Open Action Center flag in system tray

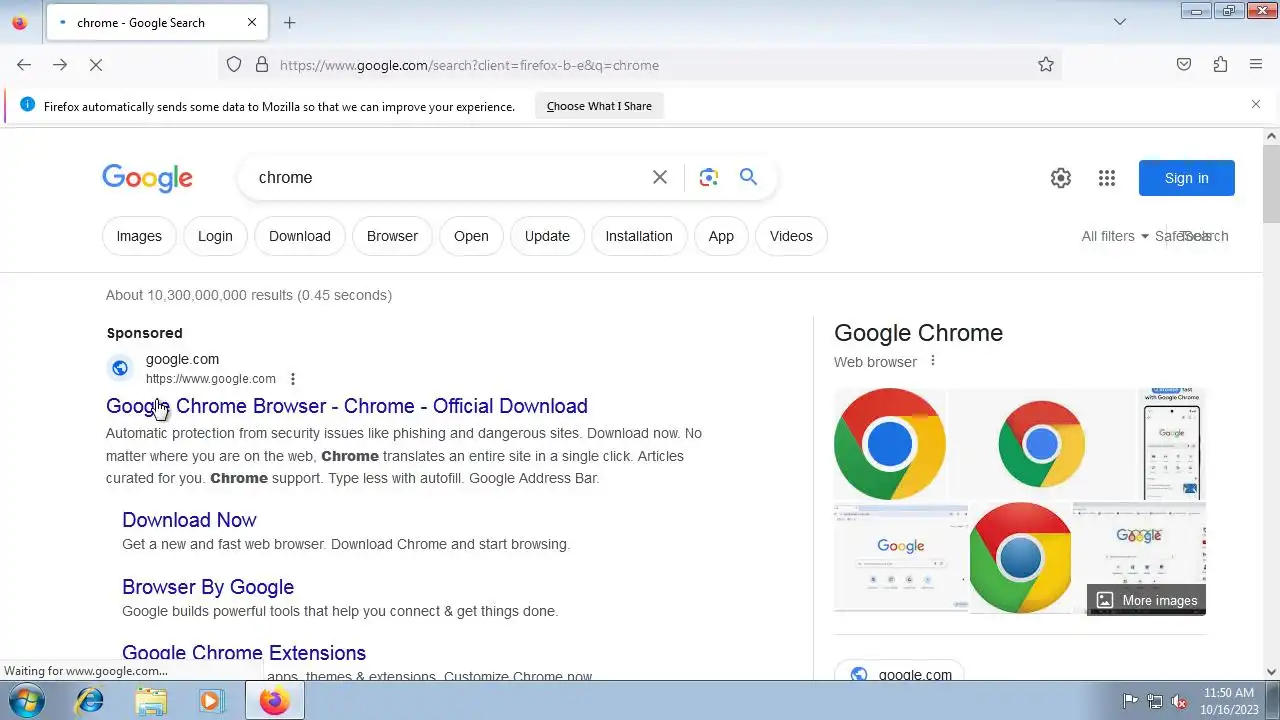click(x=1130, y=701)
